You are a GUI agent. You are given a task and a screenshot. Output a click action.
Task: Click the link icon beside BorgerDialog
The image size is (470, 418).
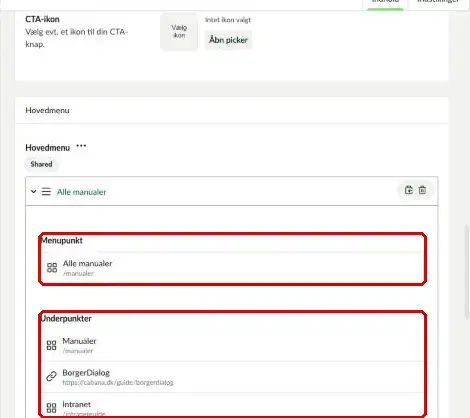51,376
